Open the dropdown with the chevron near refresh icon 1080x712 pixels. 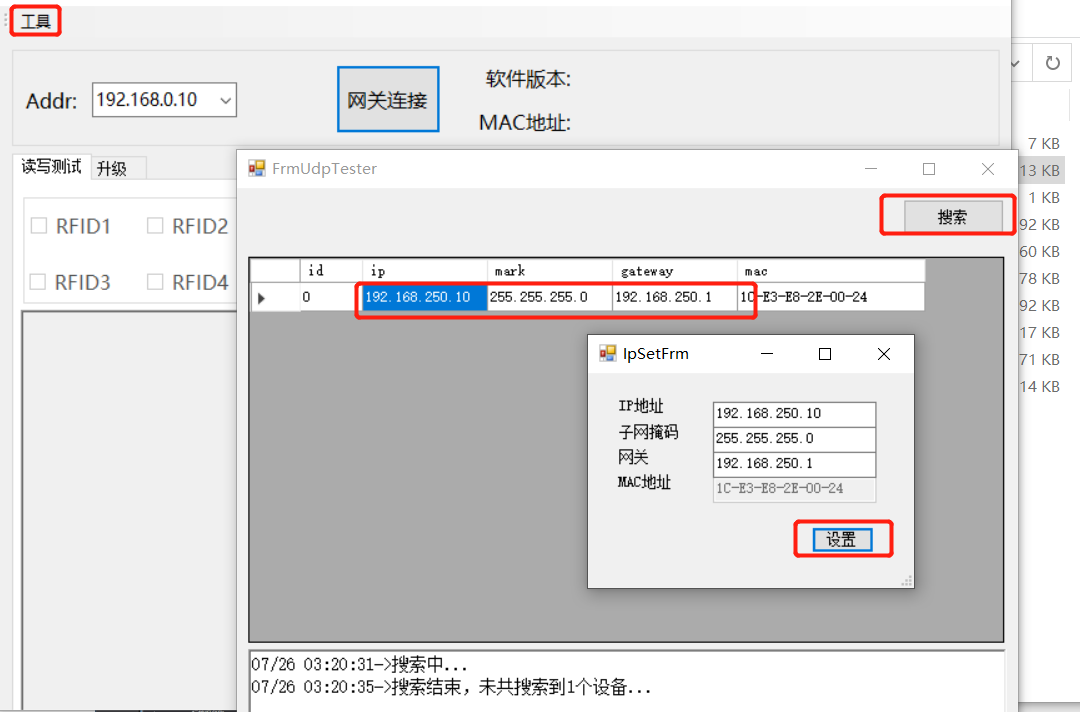pos(1014,62)
